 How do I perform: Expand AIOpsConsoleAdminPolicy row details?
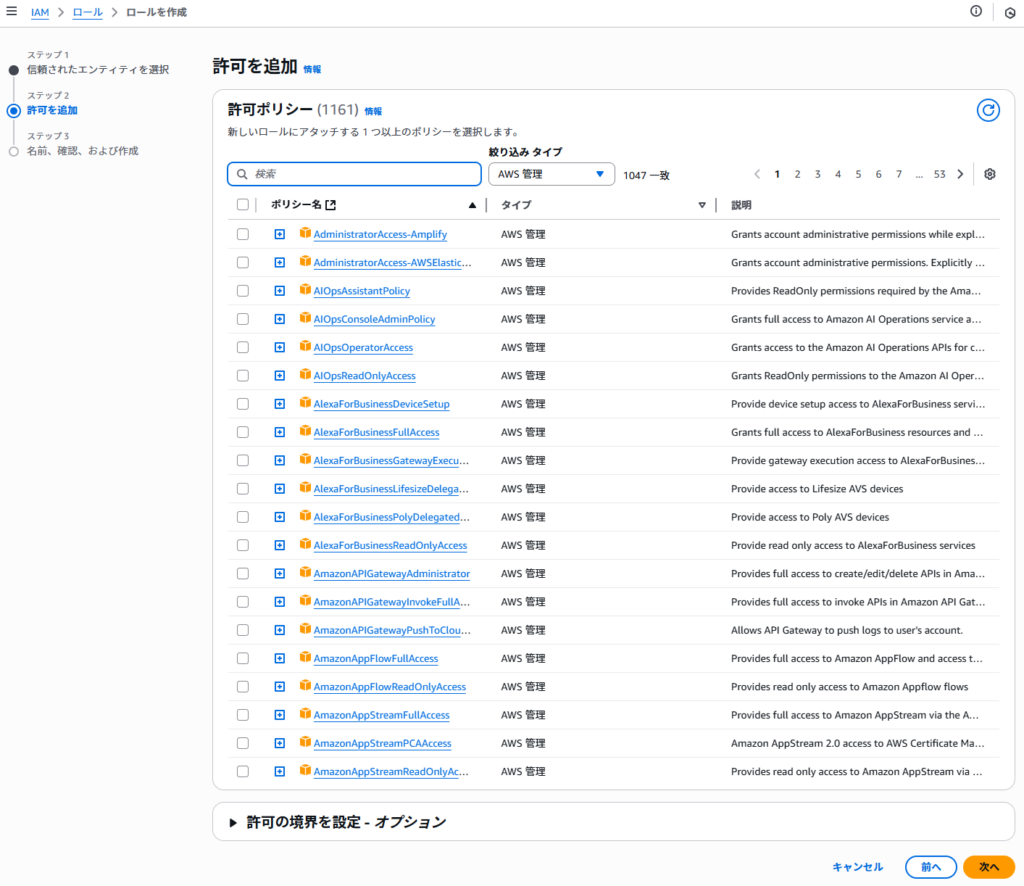(280, 319)
